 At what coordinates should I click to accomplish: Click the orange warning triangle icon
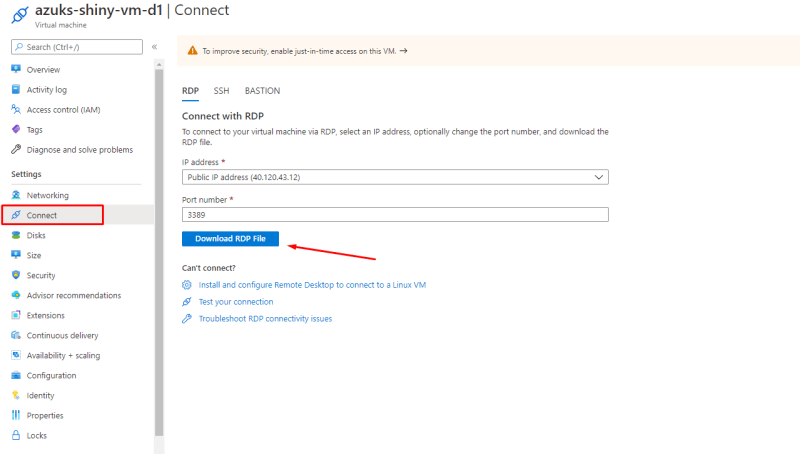click(192, 51)
